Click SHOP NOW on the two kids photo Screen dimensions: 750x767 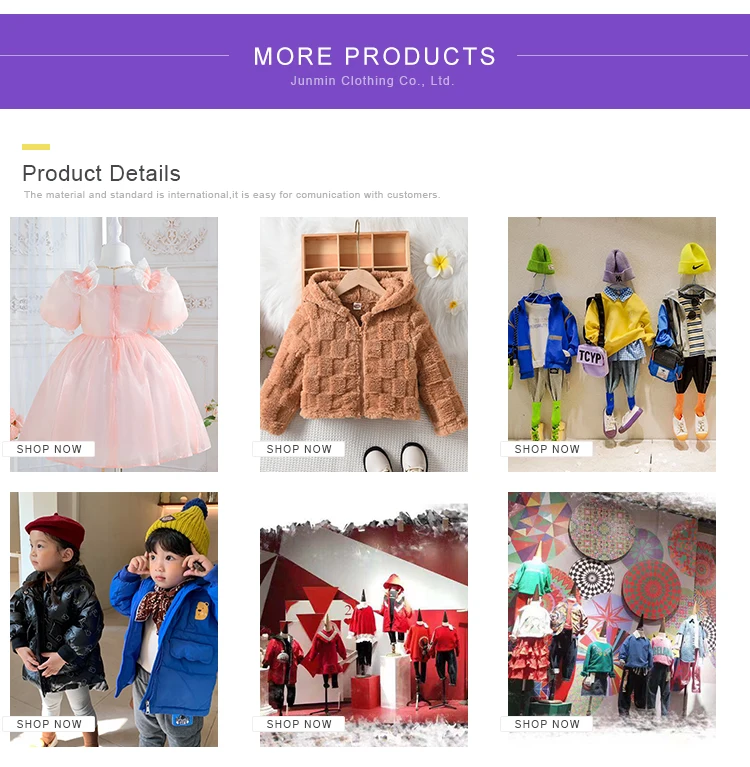click(x=49, y=724)
